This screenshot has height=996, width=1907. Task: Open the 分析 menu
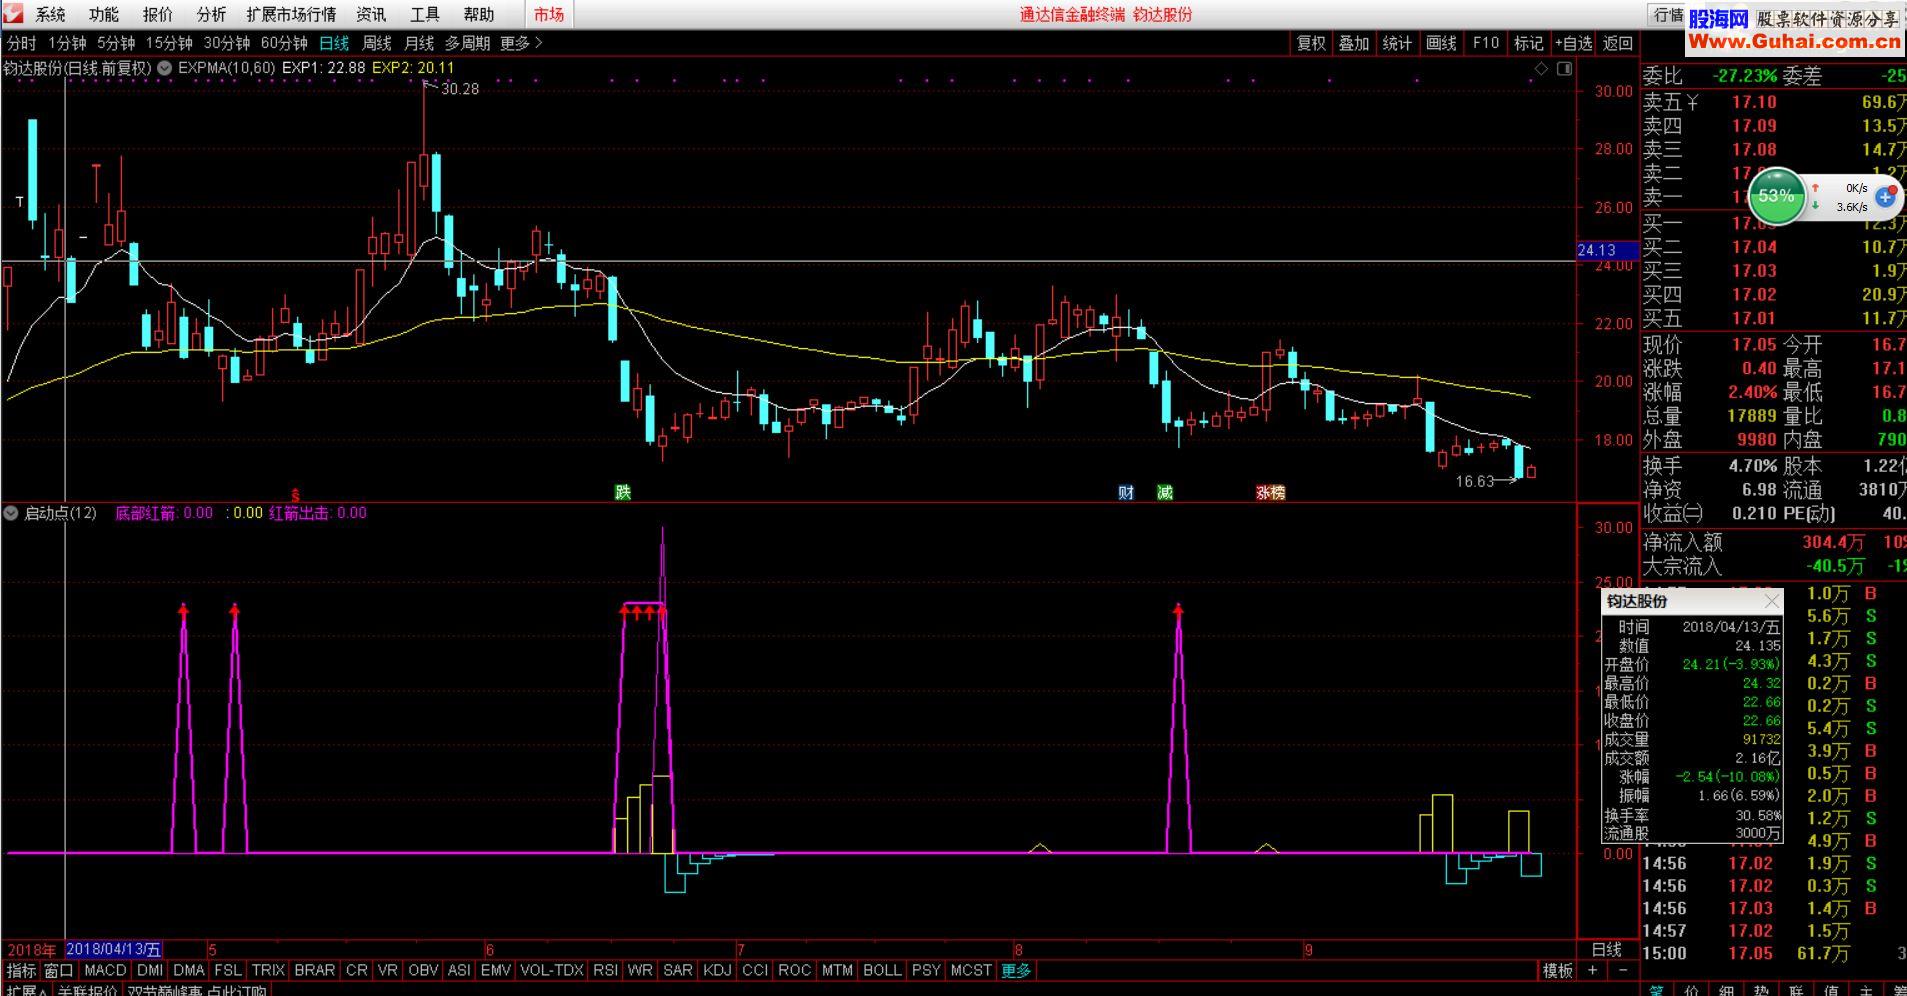coord(211,14)
